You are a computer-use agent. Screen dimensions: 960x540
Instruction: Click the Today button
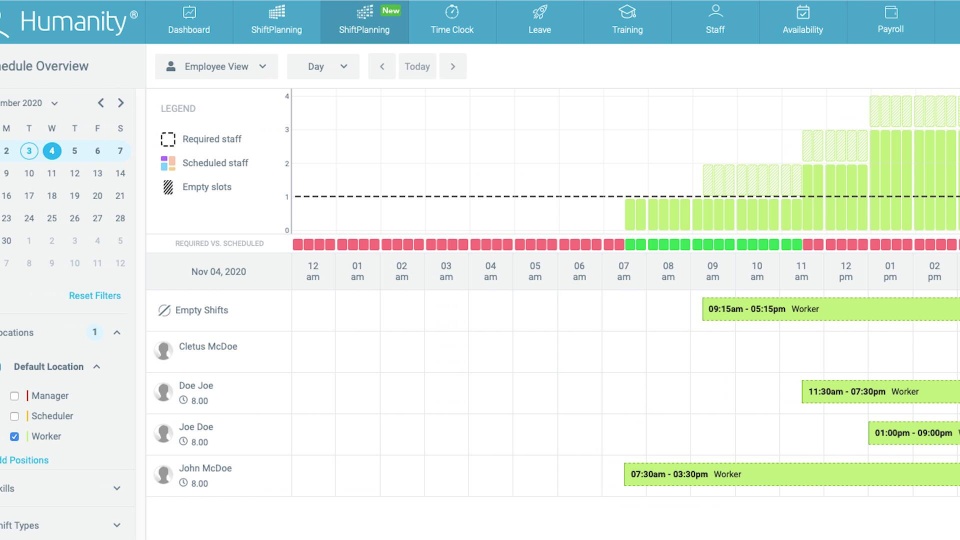[x=417, y=67]
